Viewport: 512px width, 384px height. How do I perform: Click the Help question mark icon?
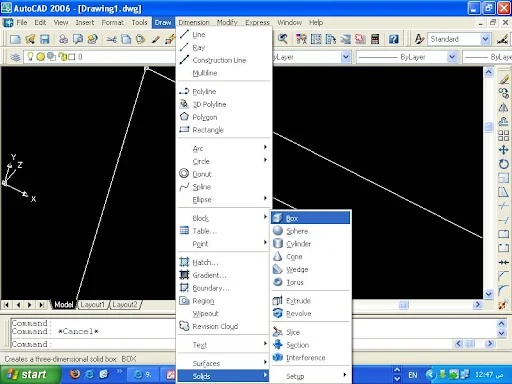(394, 39)
